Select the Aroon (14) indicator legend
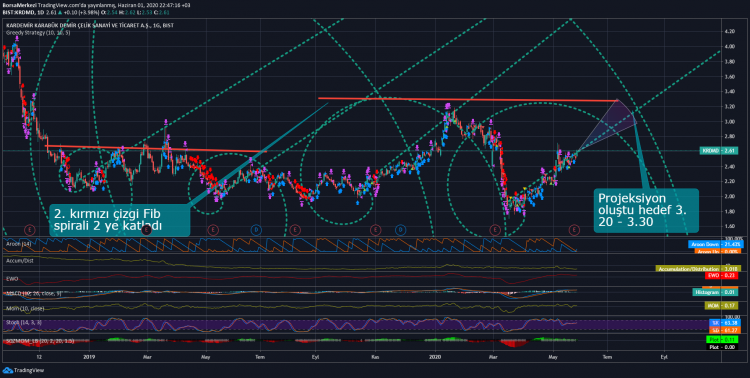 (18, 244)
